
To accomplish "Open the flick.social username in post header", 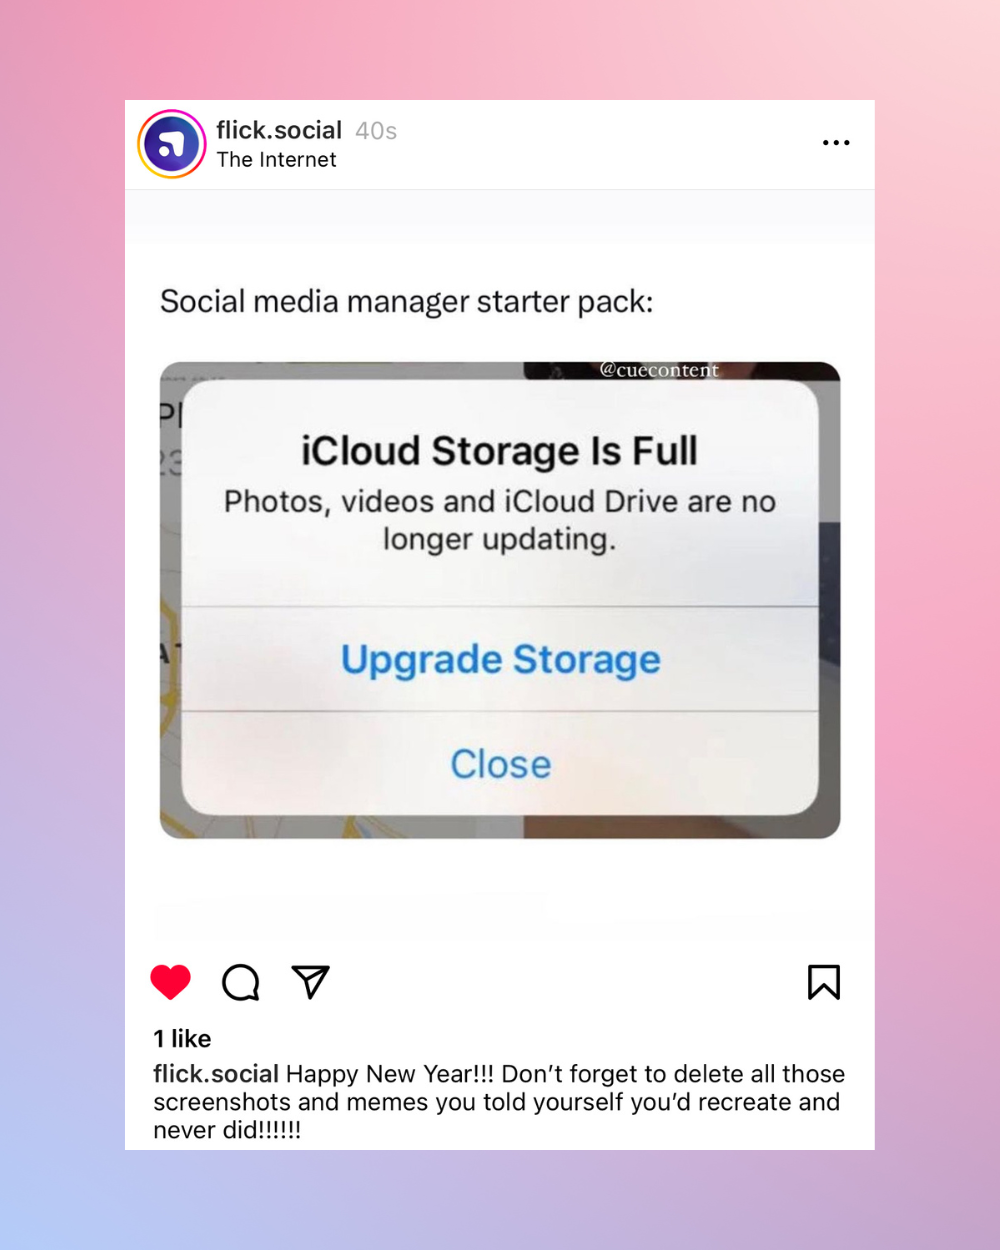I will tap(279, 130).
